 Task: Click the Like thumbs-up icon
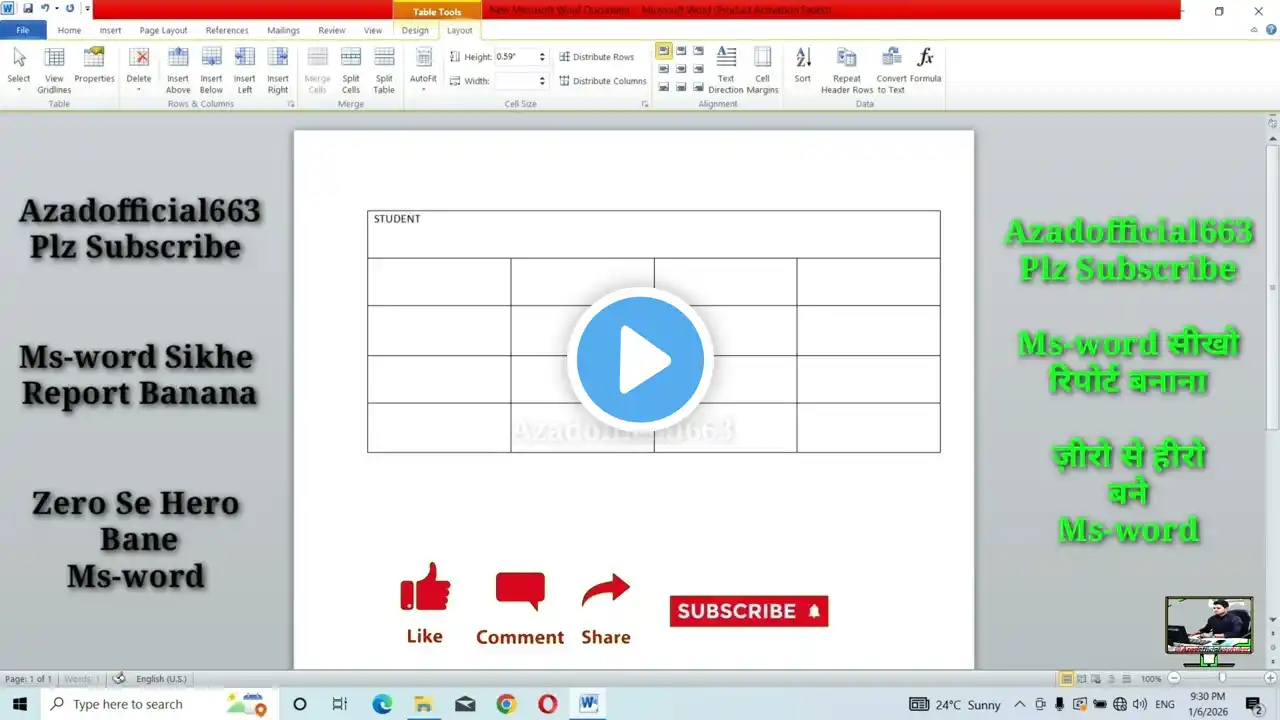coord(425,586)
